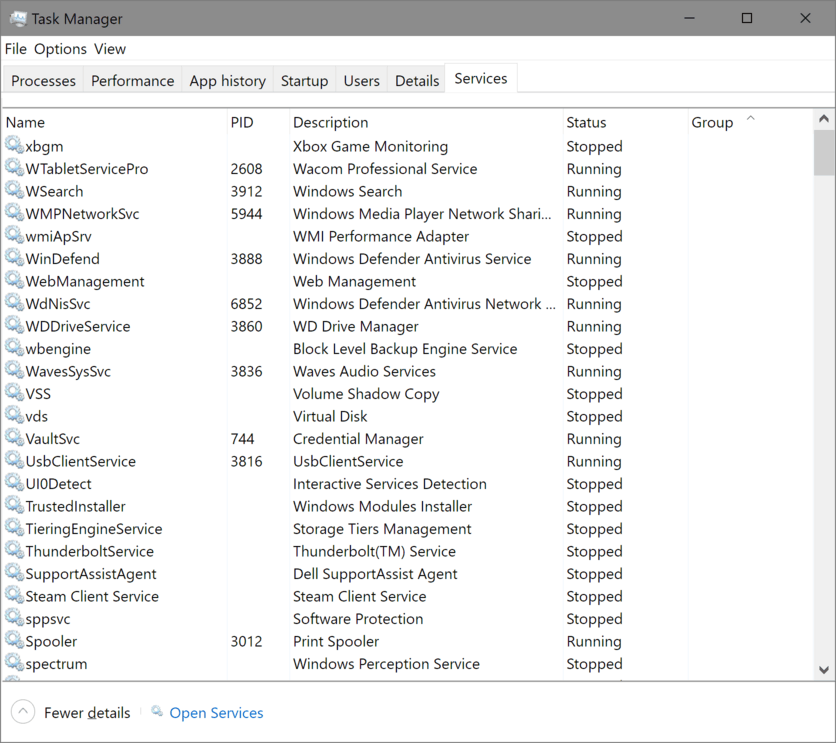Click the TieringEngineService gear icon
Viewport: 836px width, 743px height.
click(x=14, y=528)
